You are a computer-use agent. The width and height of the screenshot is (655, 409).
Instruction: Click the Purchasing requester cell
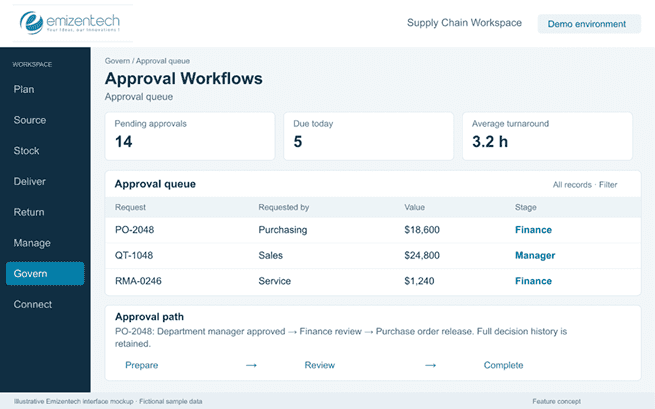coord(283,230)
